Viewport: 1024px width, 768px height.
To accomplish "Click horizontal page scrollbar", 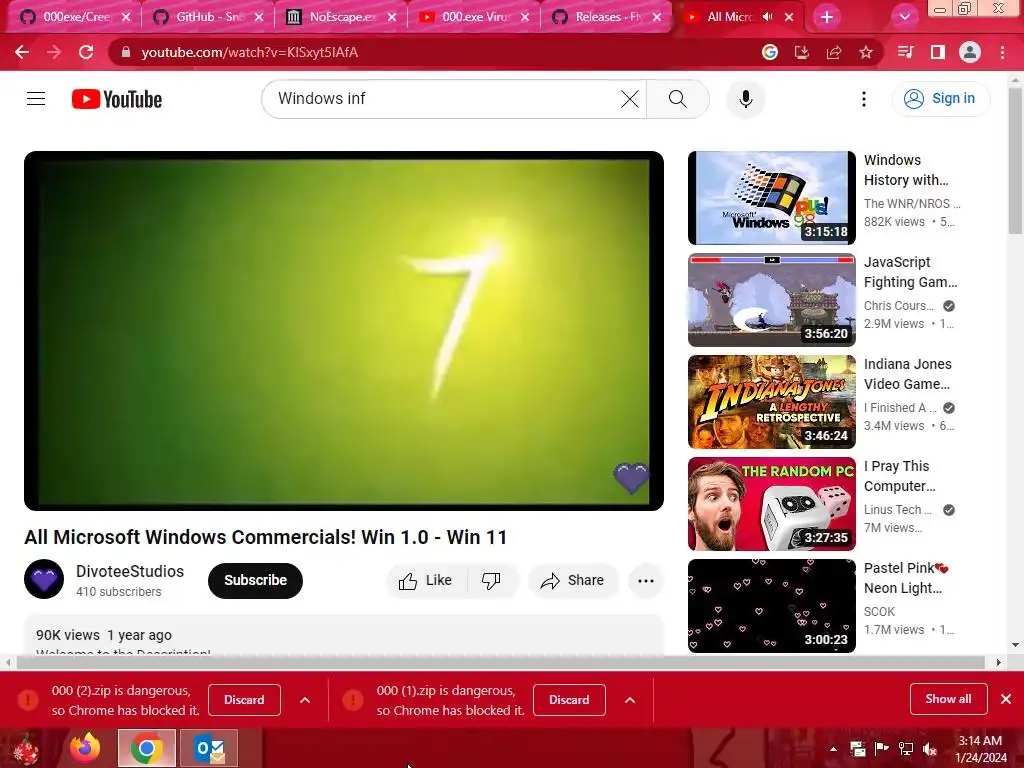I will (500, 662).
